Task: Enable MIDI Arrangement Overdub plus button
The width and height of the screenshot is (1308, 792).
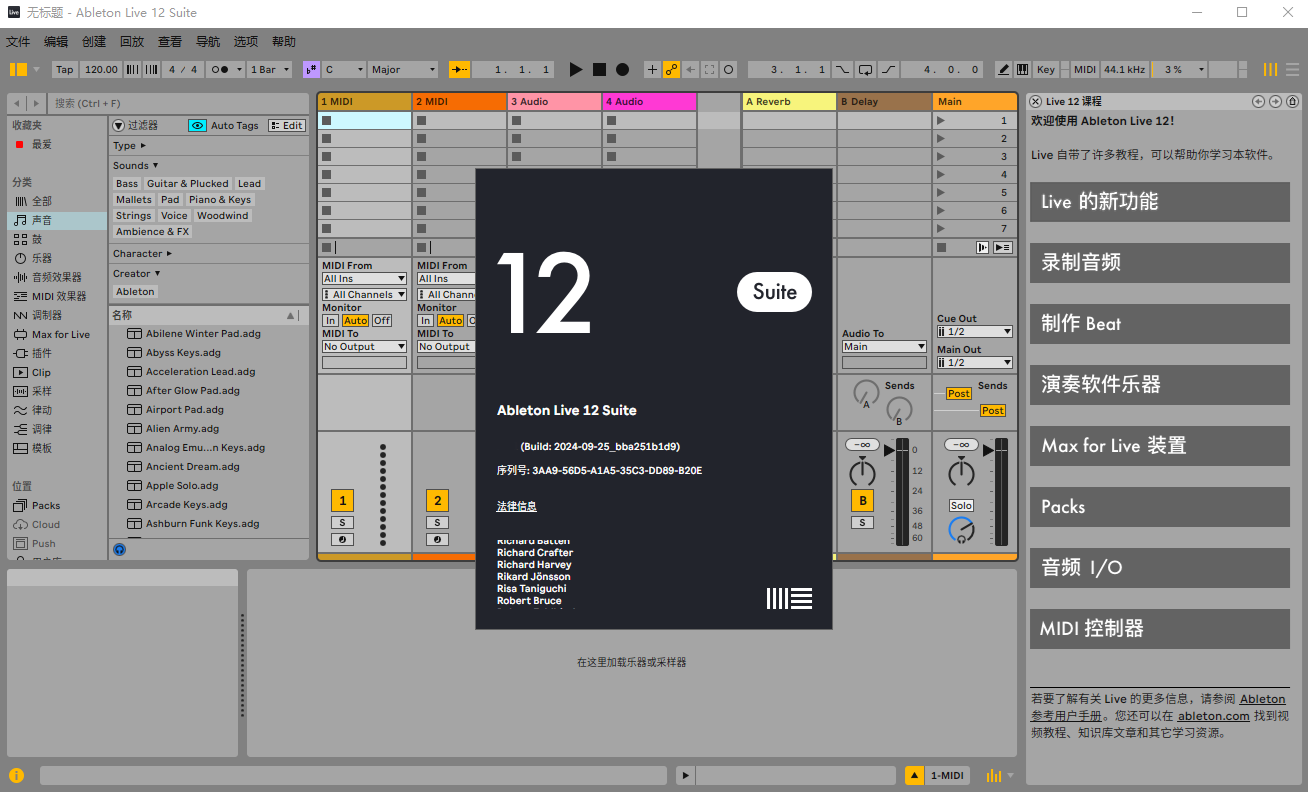Action: tap(652, 70)
